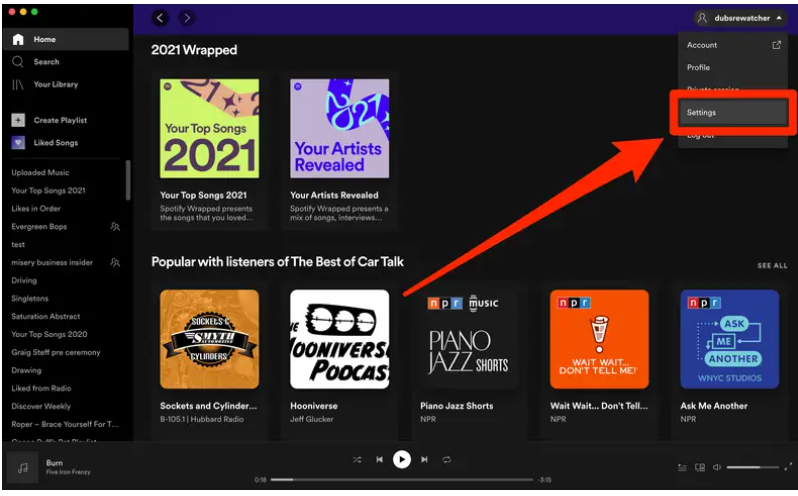Viewport: 798px width, 496px height.
Task: Click SEE ALL for Car Talk listeners
Action: coord(772,266)
